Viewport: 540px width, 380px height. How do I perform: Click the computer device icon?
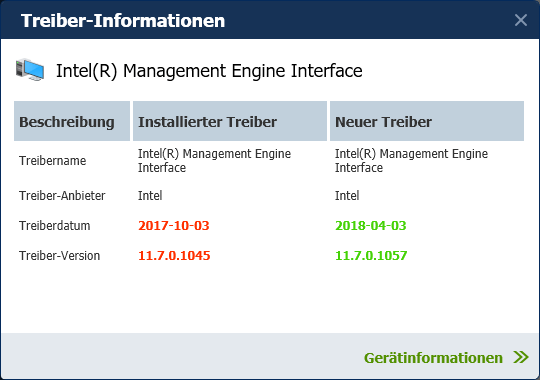30,70
